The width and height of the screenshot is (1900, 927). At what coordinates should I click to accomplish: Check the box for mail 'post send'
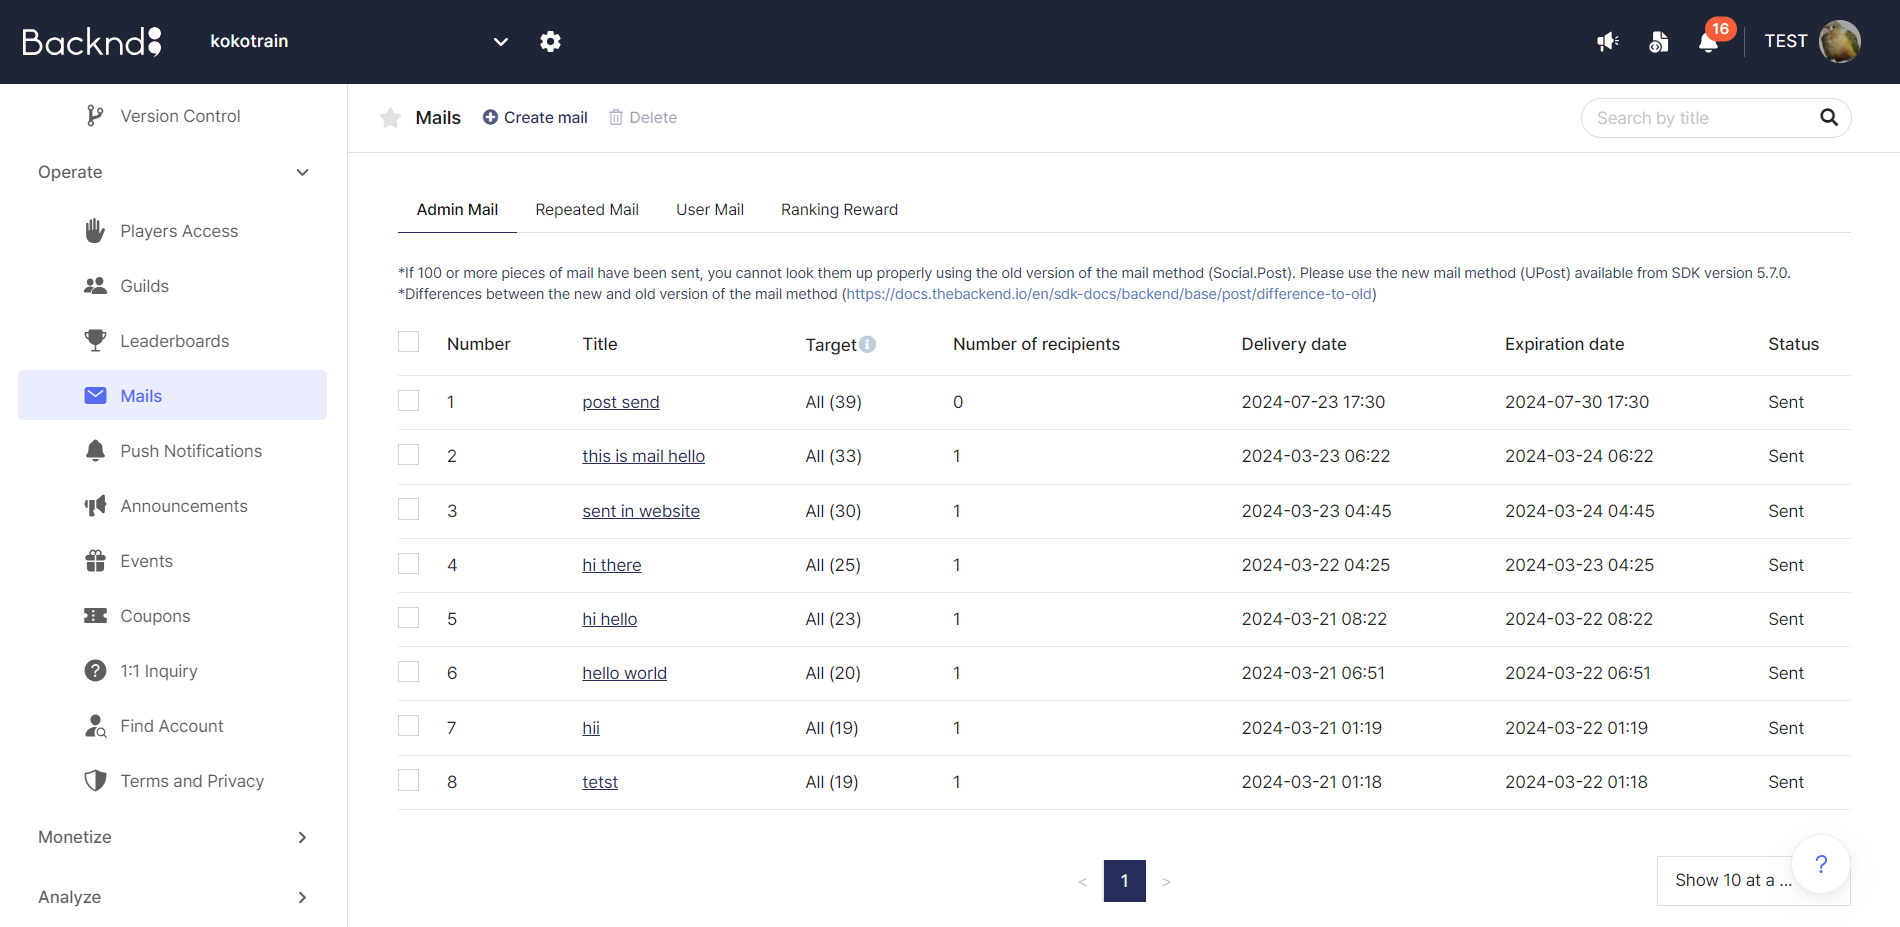pos(408,400)
